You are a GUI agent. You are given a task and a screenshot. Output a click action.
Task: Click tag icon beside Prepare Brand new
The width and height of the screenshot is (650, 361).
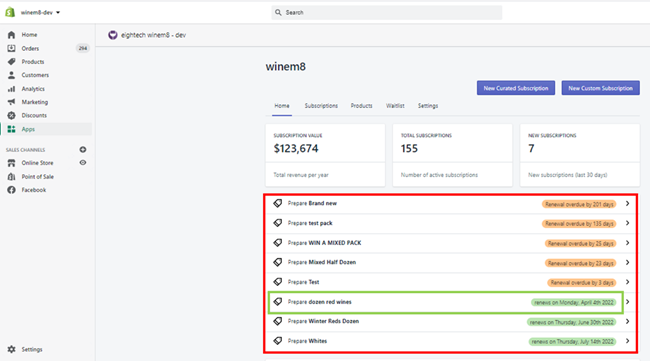(x=278, y=204)
